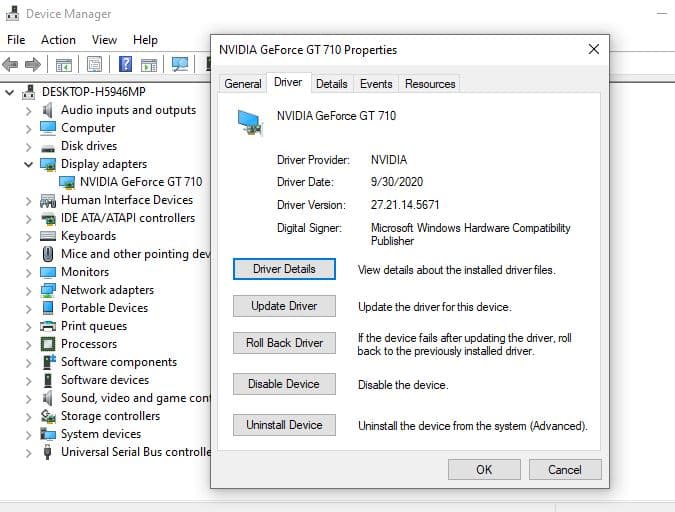Screen dimensions: 675x512
Task: Switch to the General tab
Action: click(243, 84)
